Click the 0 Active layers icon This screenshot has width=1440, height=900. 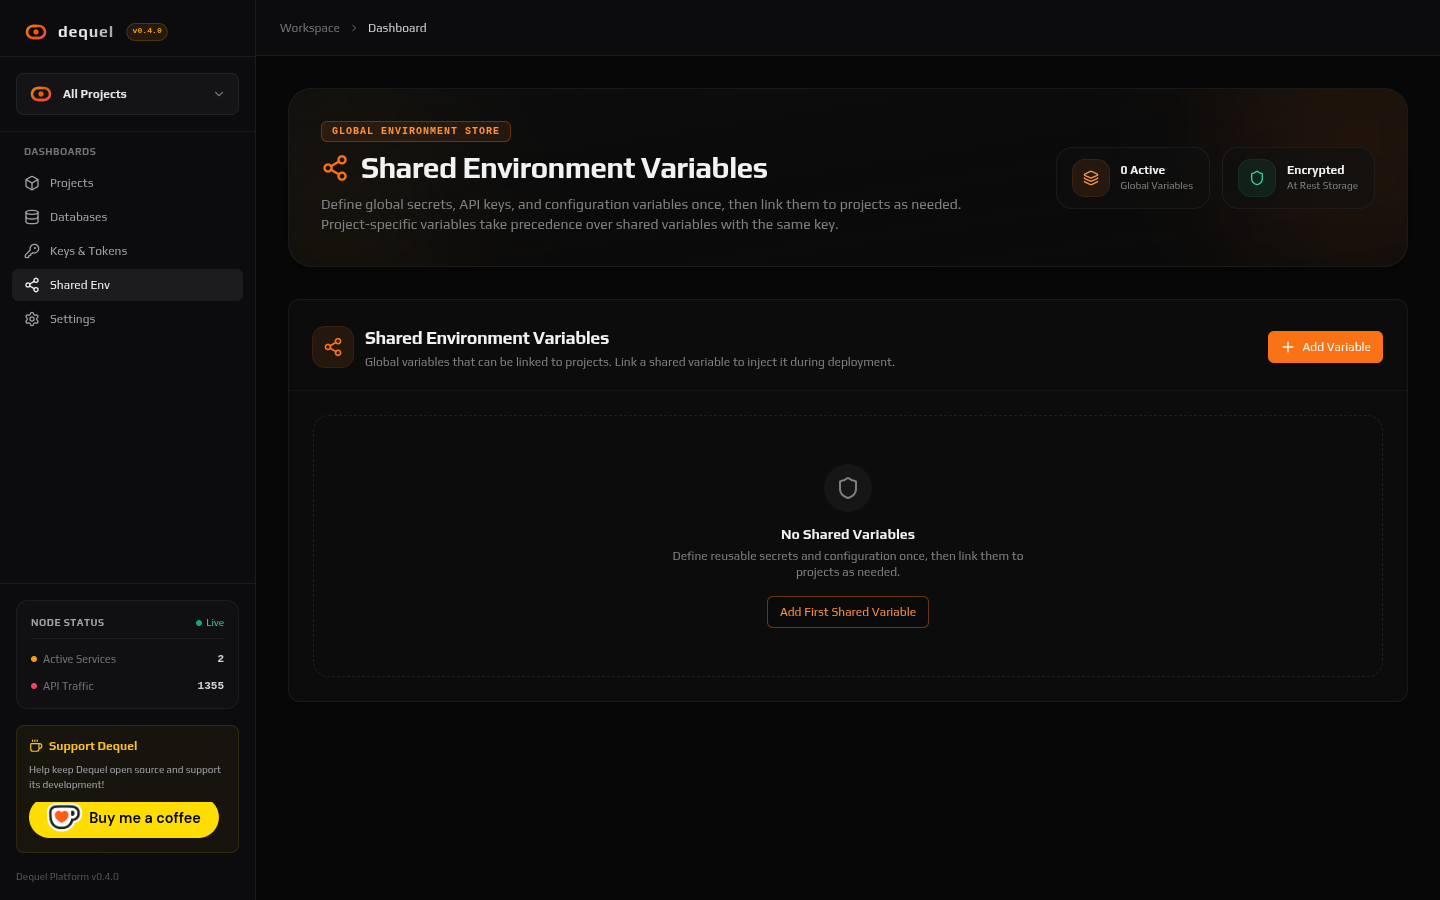tap(1091, 178)
